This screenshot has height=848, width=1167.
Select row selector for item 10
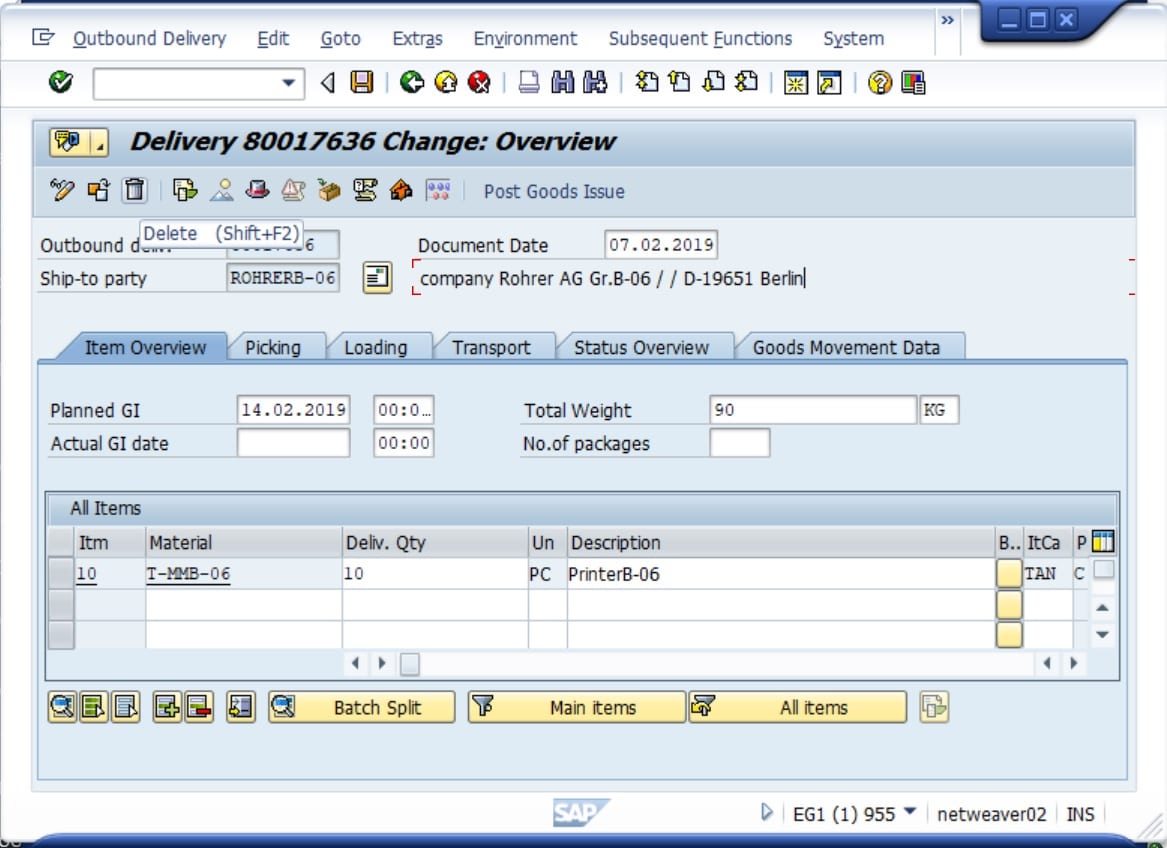(x=60, y=573)
